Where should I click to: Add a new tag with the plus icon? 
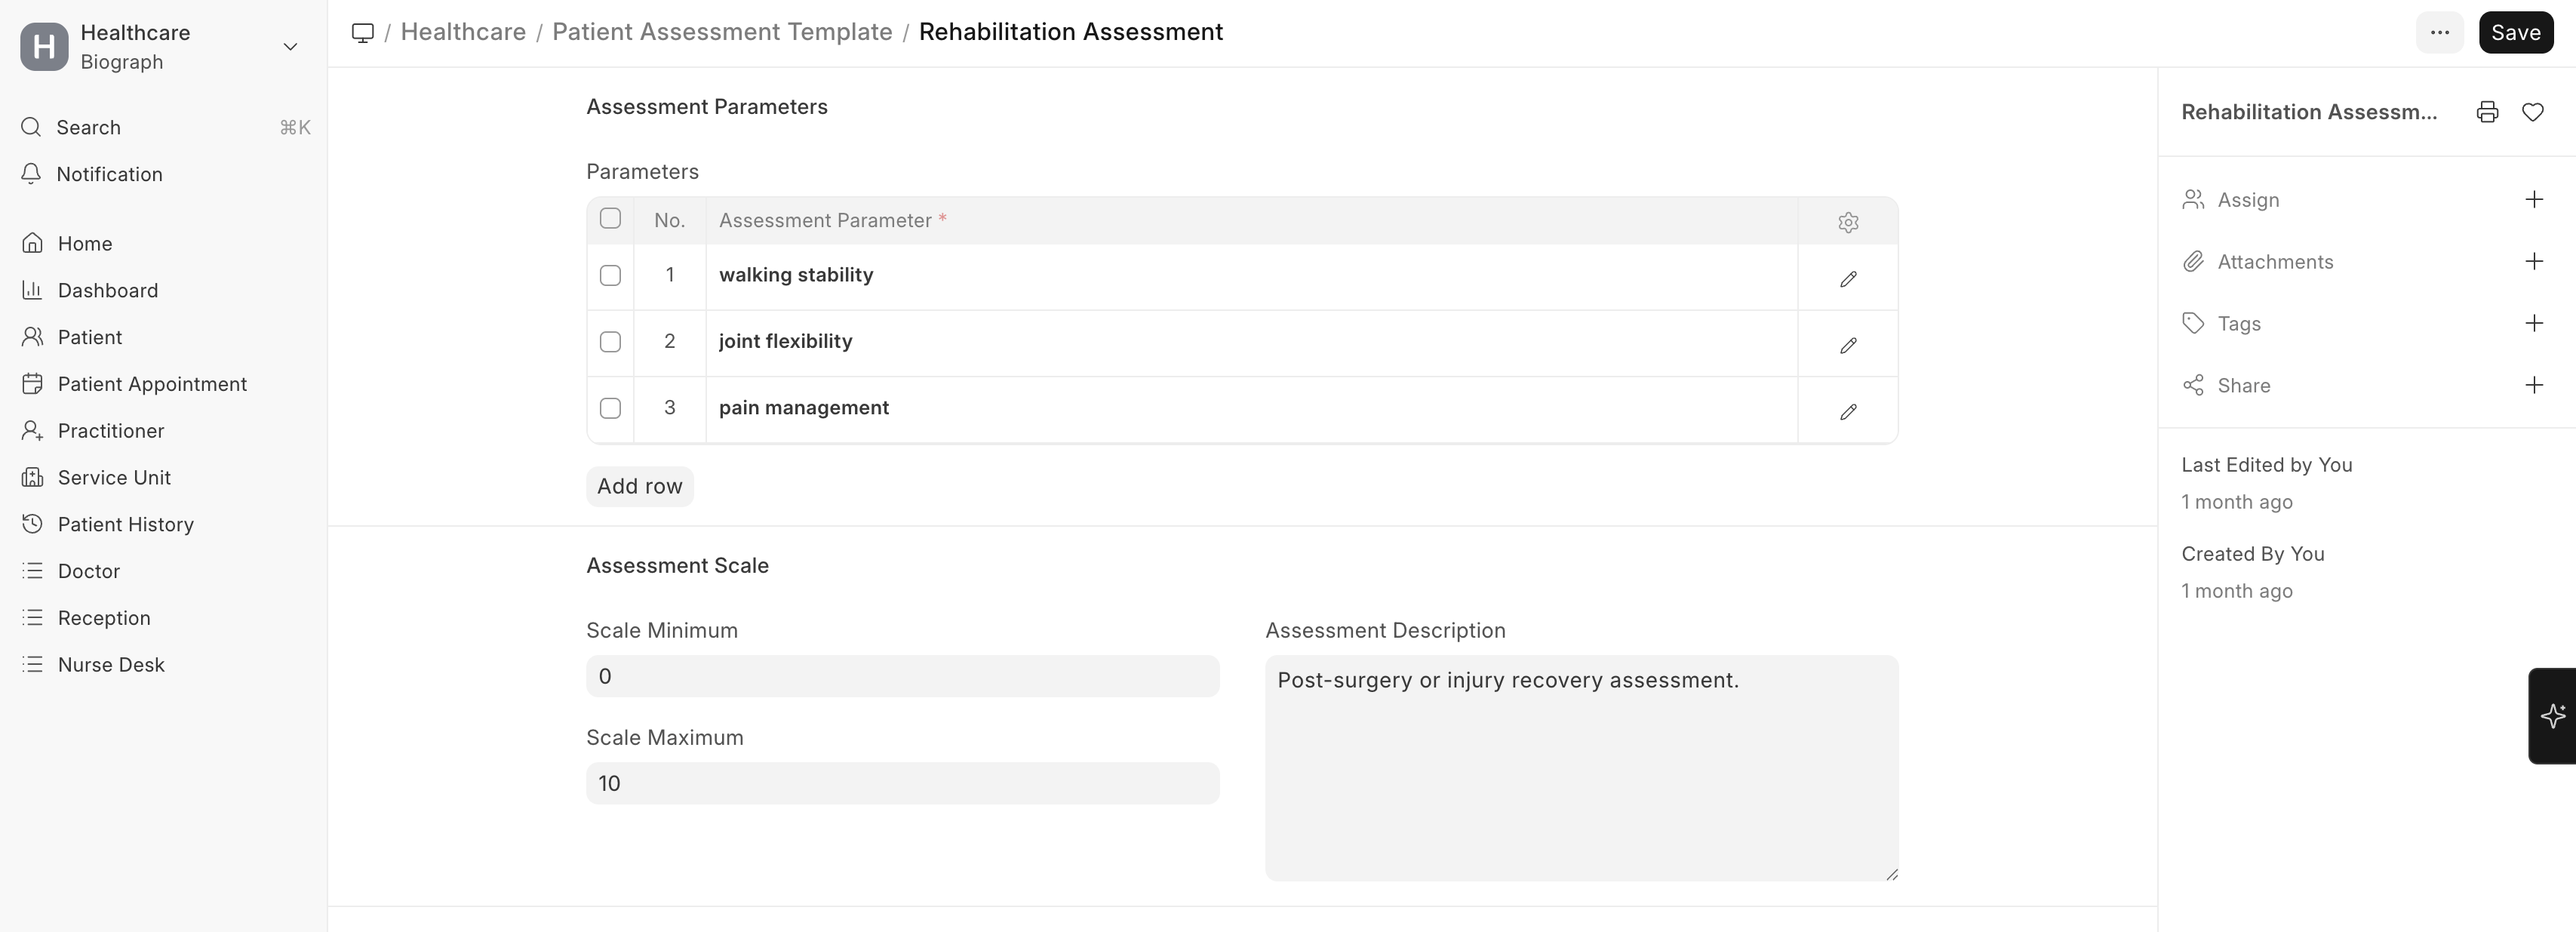click(x=2533, y=322)
